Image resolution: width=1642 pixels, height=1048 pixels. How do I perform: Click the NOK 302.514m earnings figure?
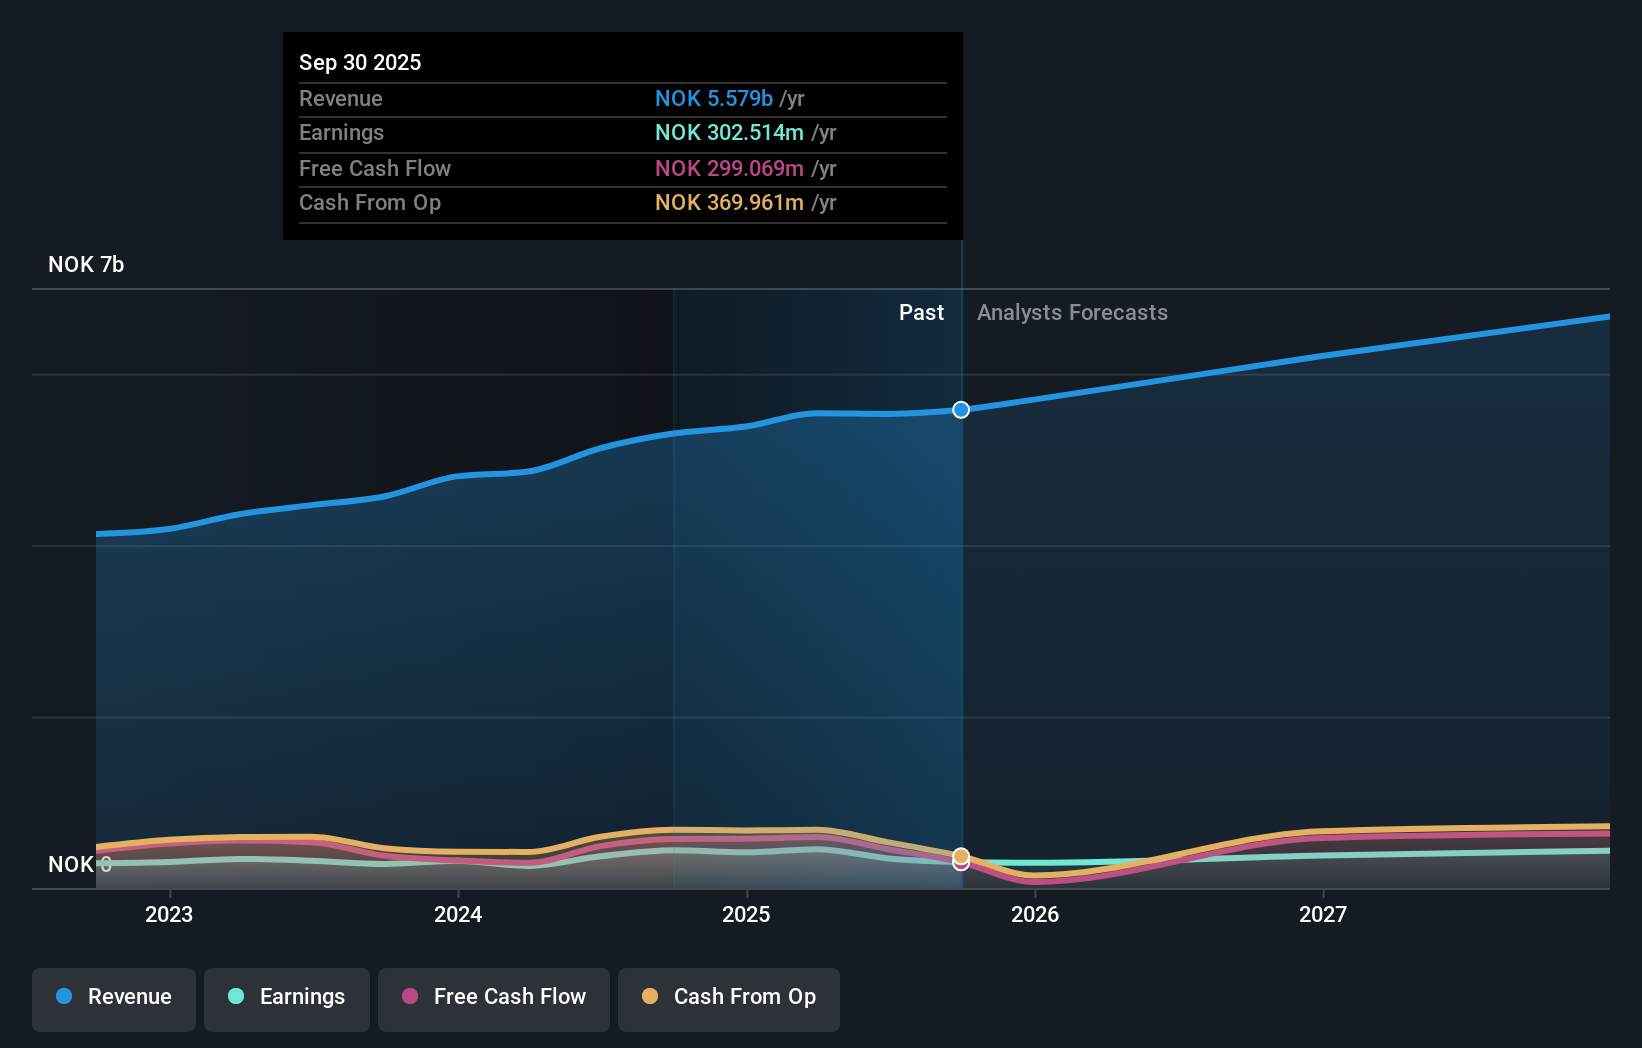pyautogui.click(x=731, y=133)
